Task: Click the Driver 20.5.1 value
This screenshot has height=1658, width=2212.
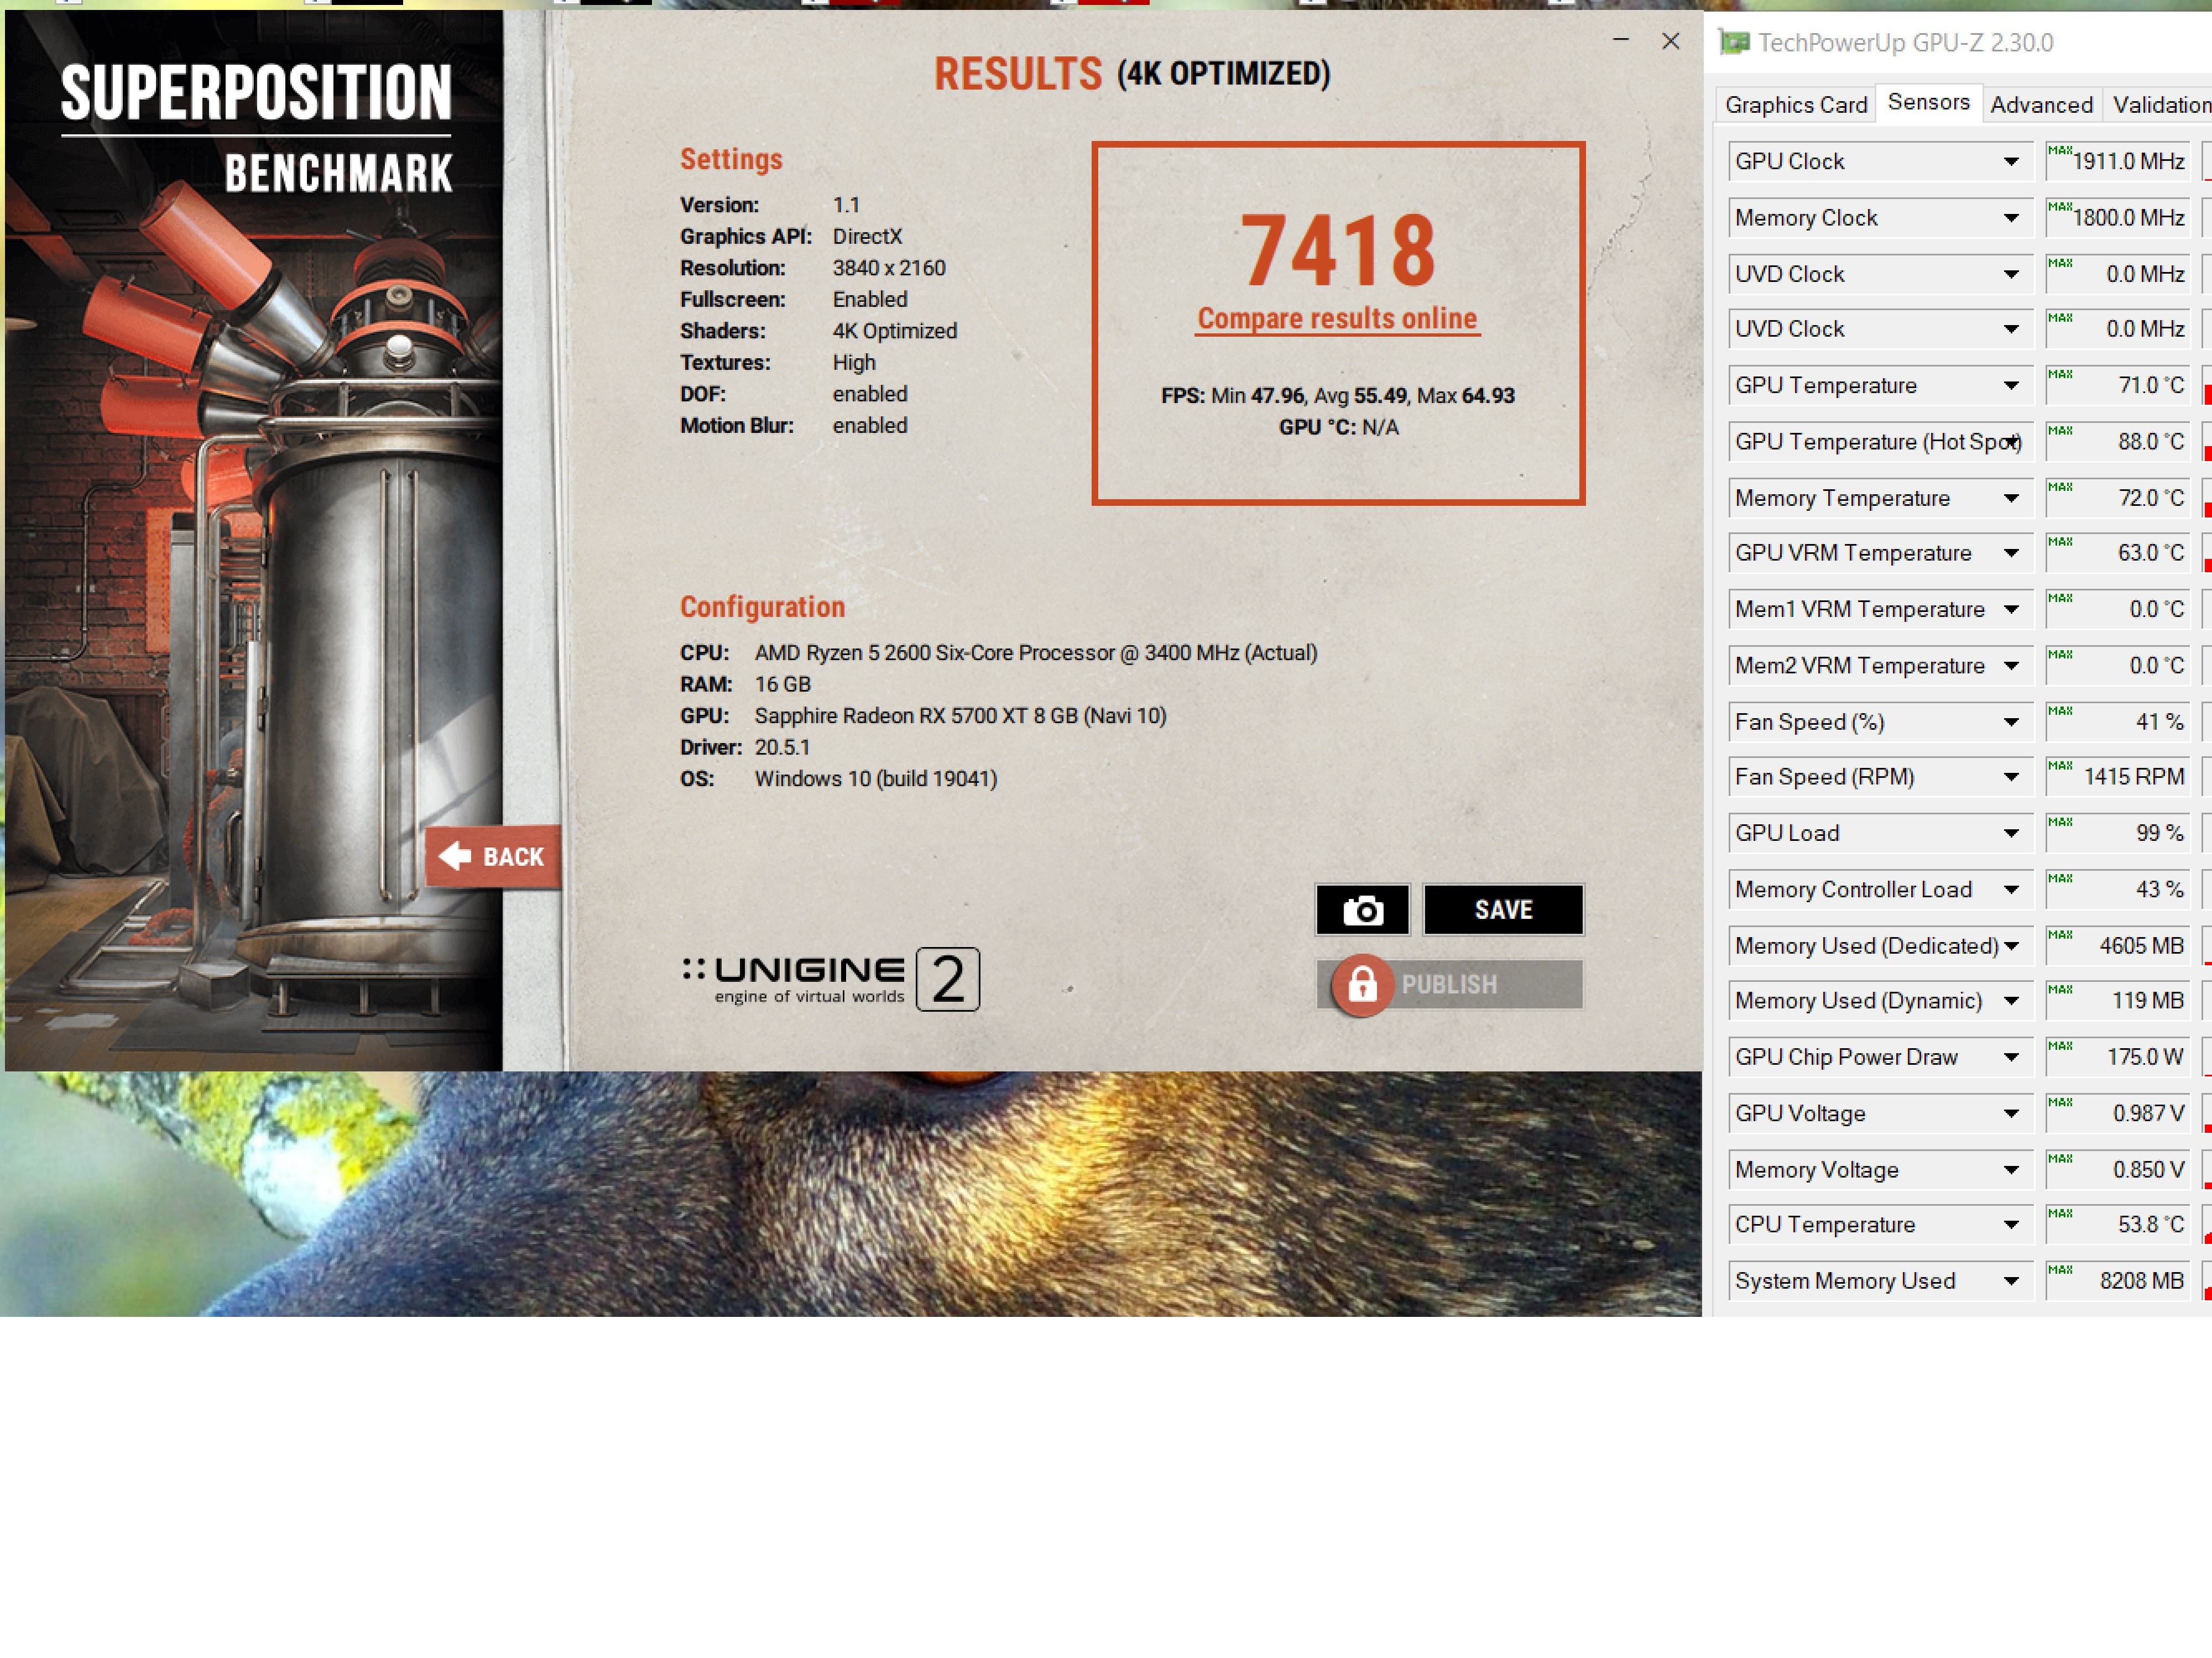Action: click(782, 747)
